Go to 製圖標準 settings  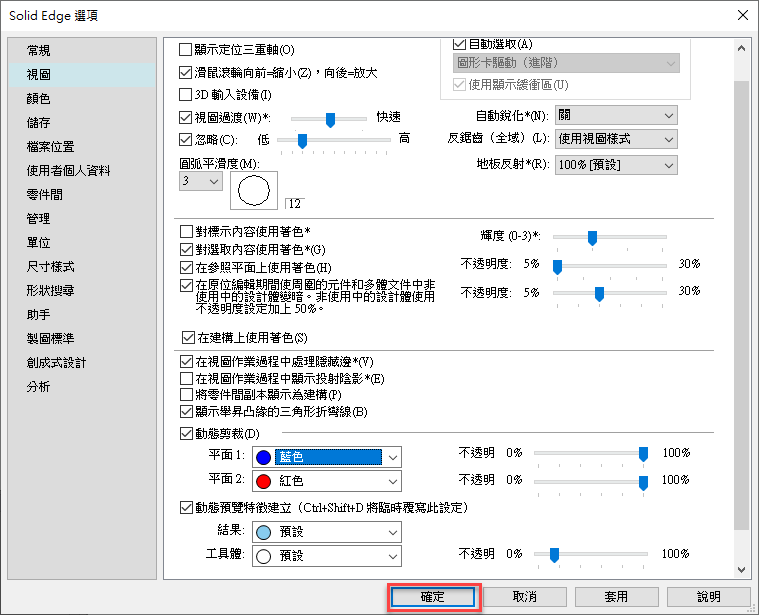point(50,339)
